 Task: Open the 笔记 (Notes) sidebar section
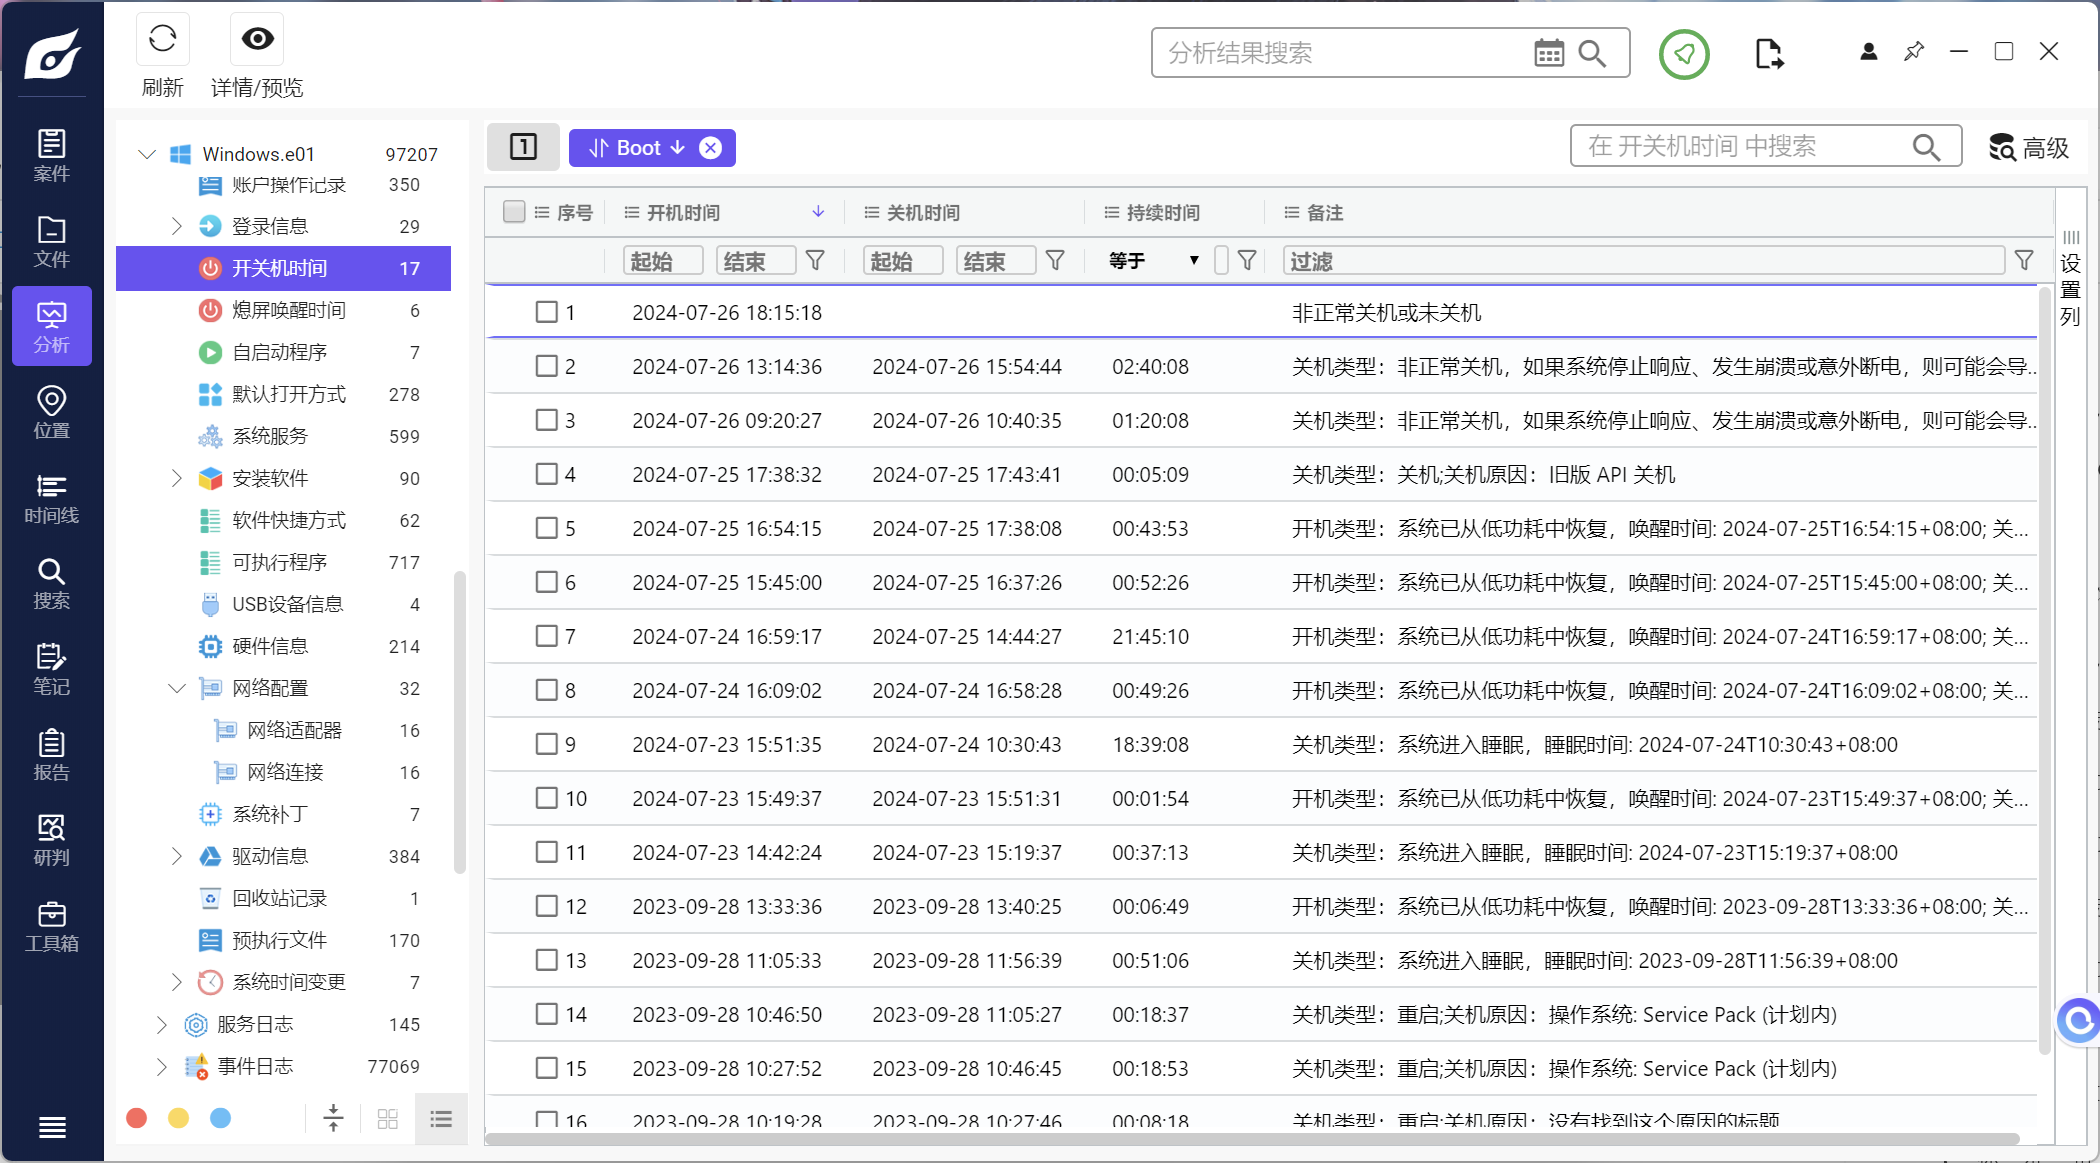[51, 670]
